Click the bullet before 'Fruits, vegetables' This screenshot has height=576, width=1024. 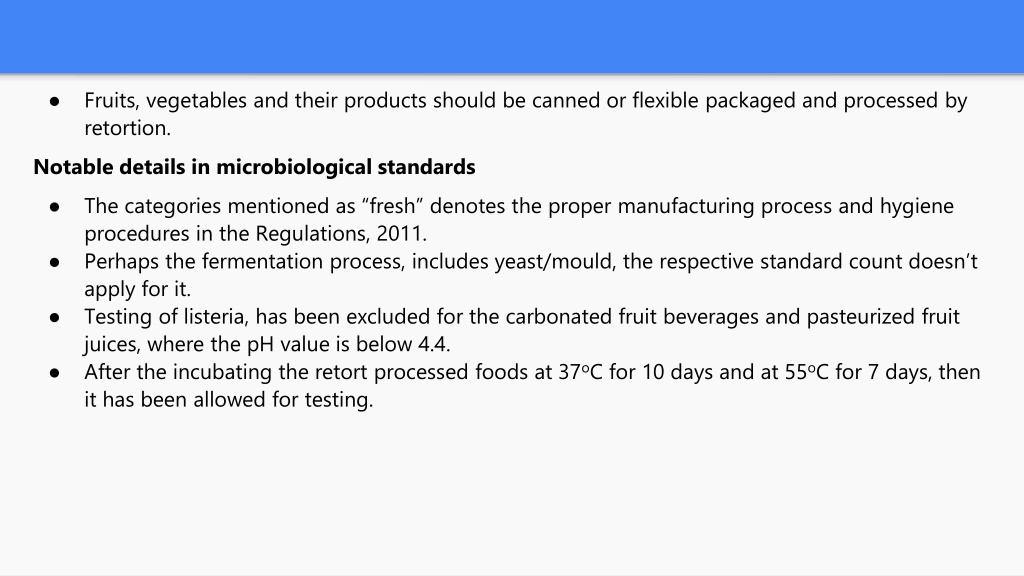point(55,102)
